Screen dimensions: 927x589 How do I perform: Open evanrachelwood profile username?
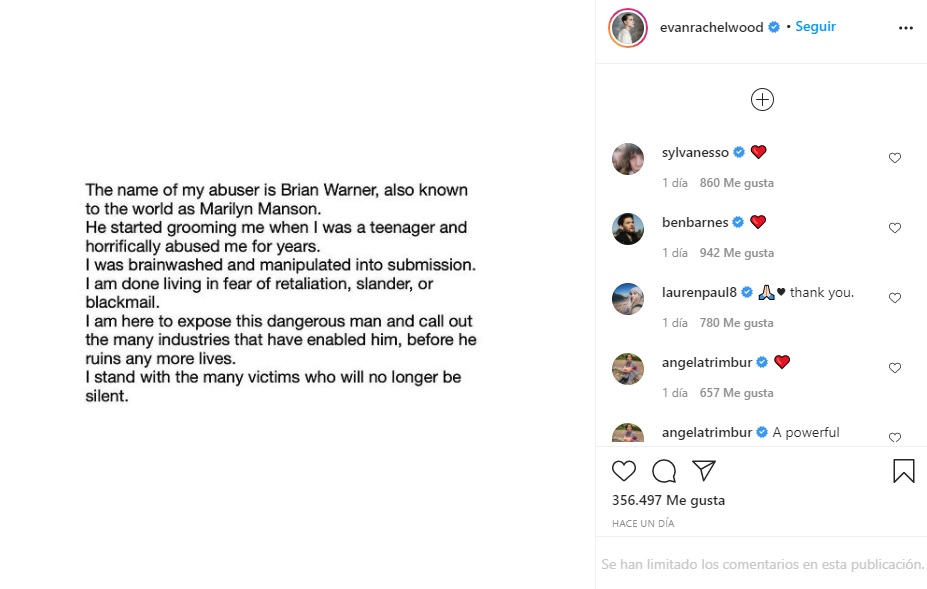click(x=712, y=28)
